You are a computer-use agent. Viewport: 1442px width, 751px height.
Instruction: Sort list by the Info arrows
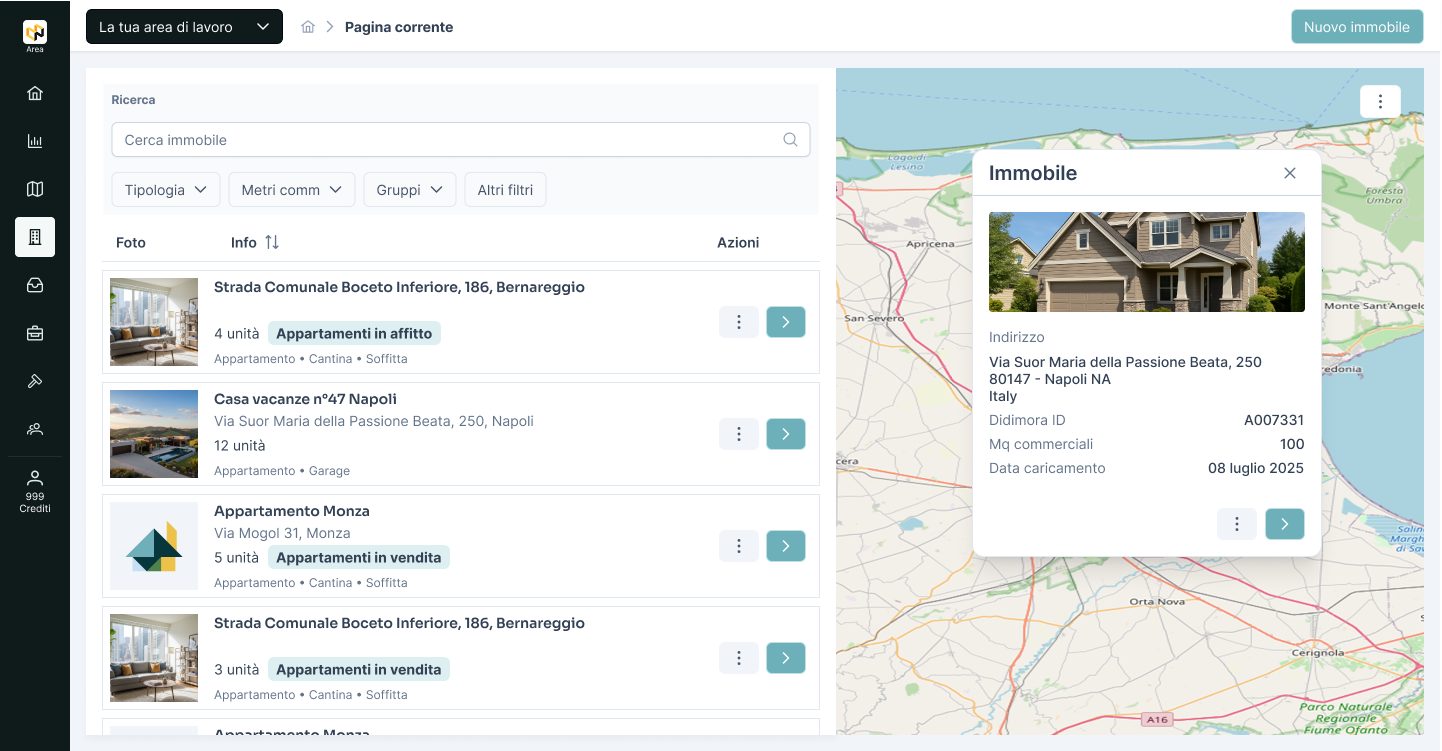point(272,242)
